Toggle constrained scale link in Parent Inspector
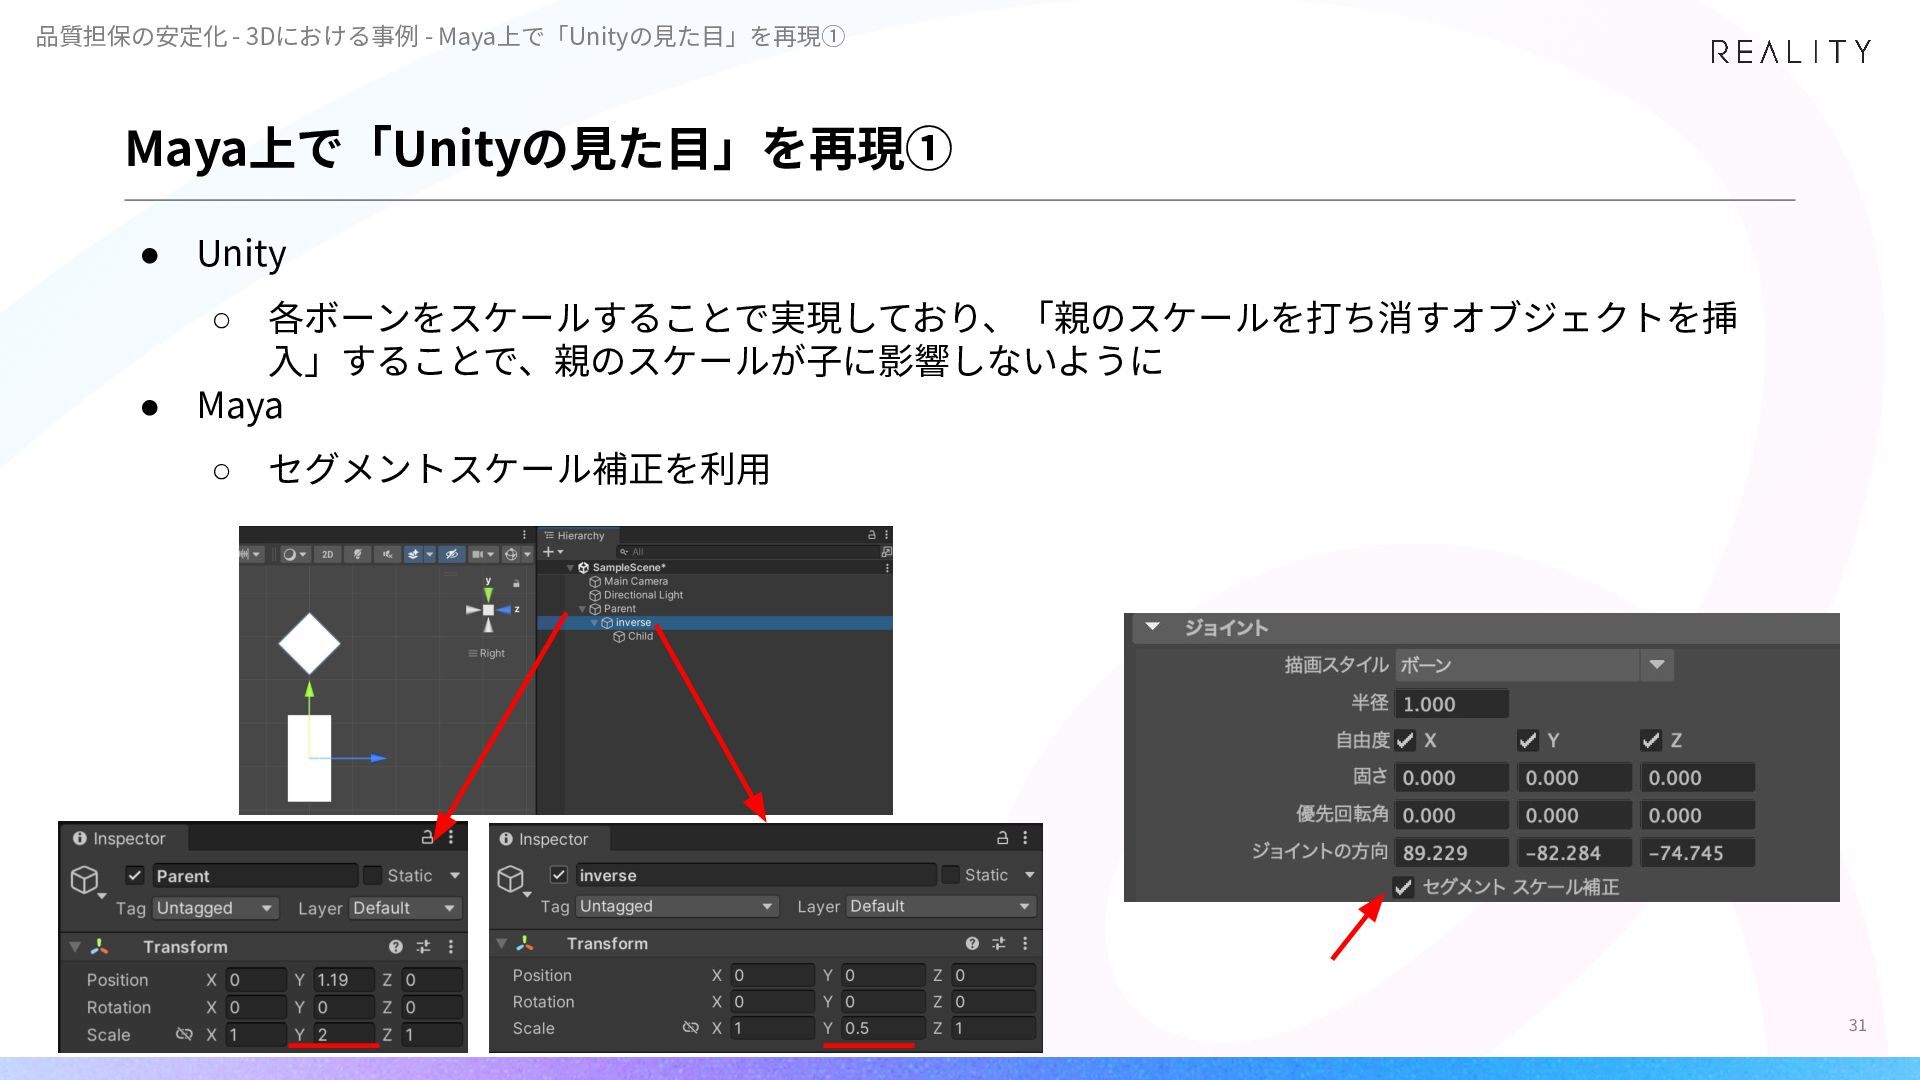The width and height of the screenshot is (1920, 1080). click(x=184, y=1034)
